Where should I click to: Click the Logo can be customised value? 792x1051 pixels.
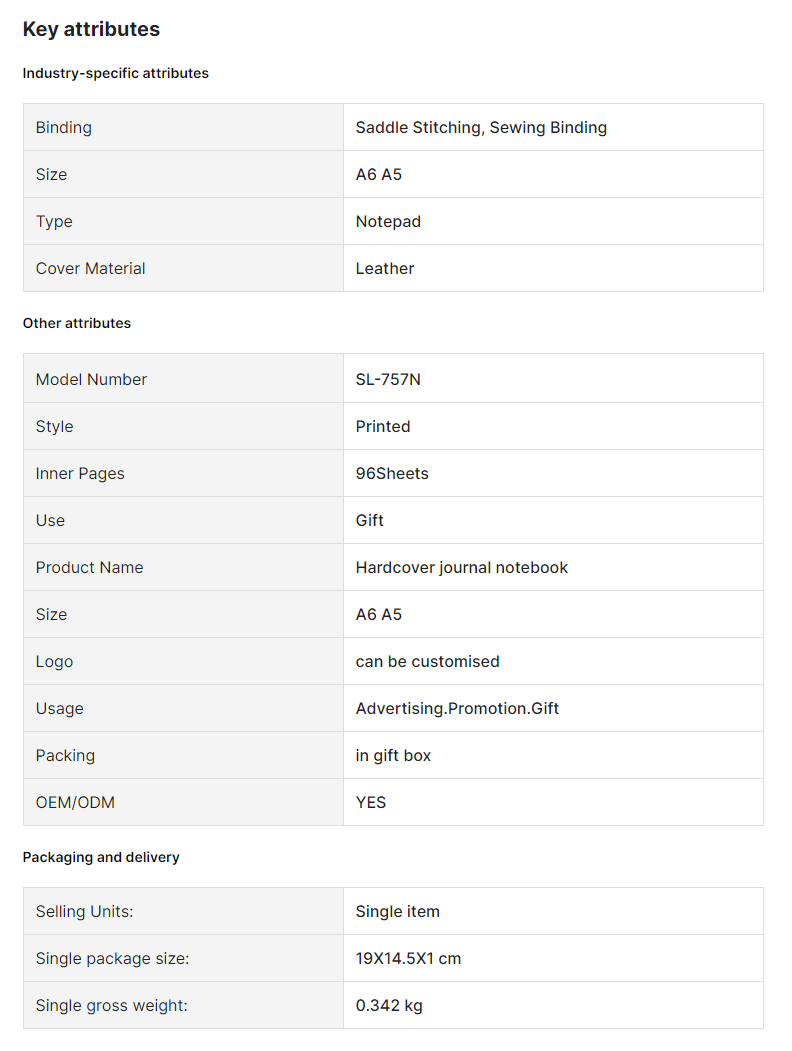pos(427,661)
